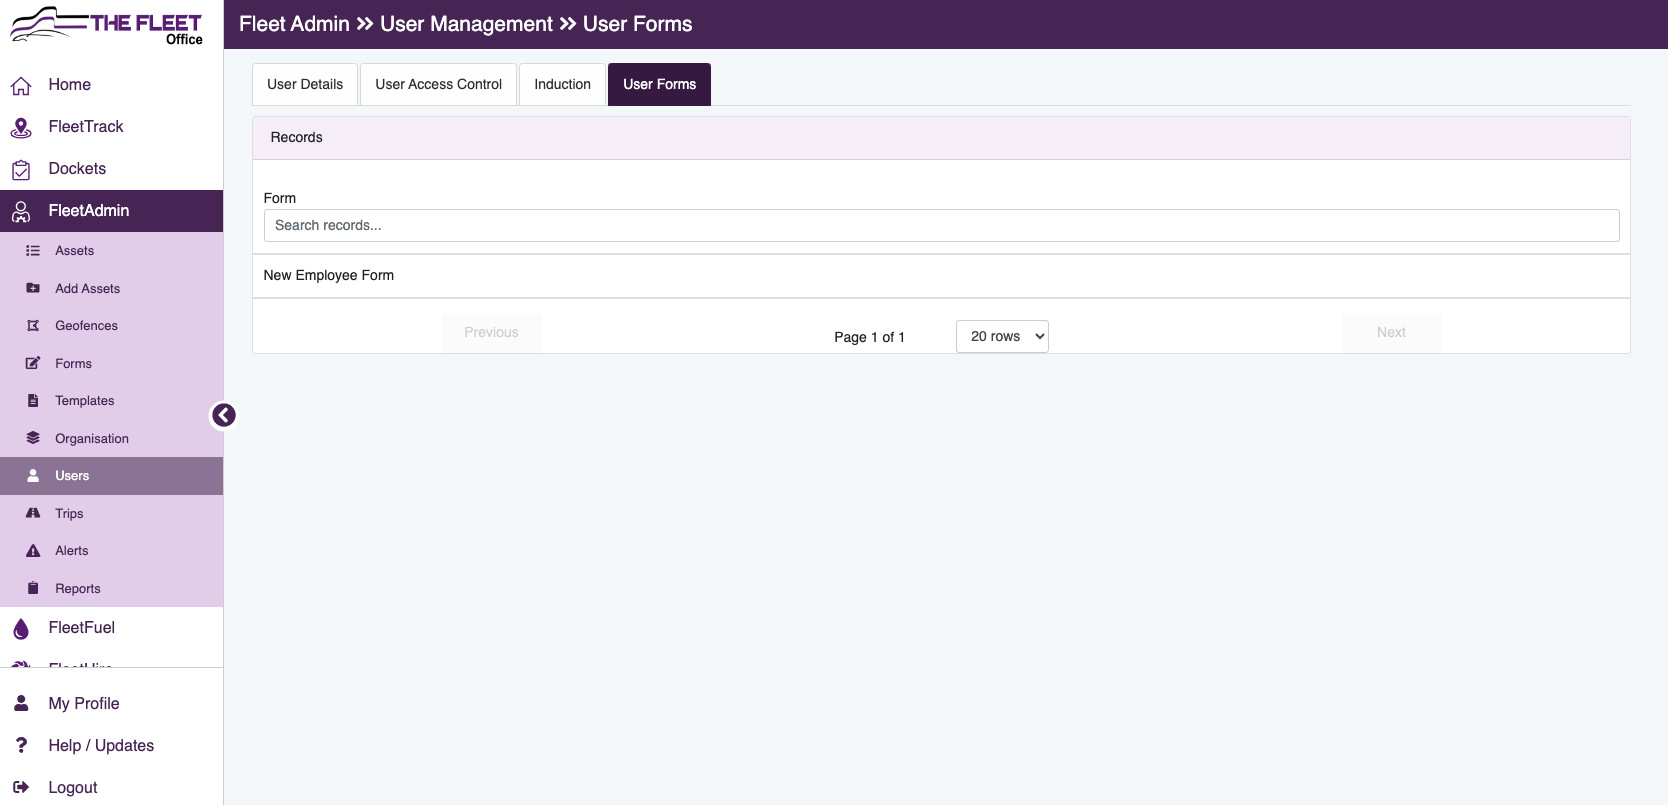1668x805 pixels.
Task: Click the Organisation layers icon
Action: [33, 438]
